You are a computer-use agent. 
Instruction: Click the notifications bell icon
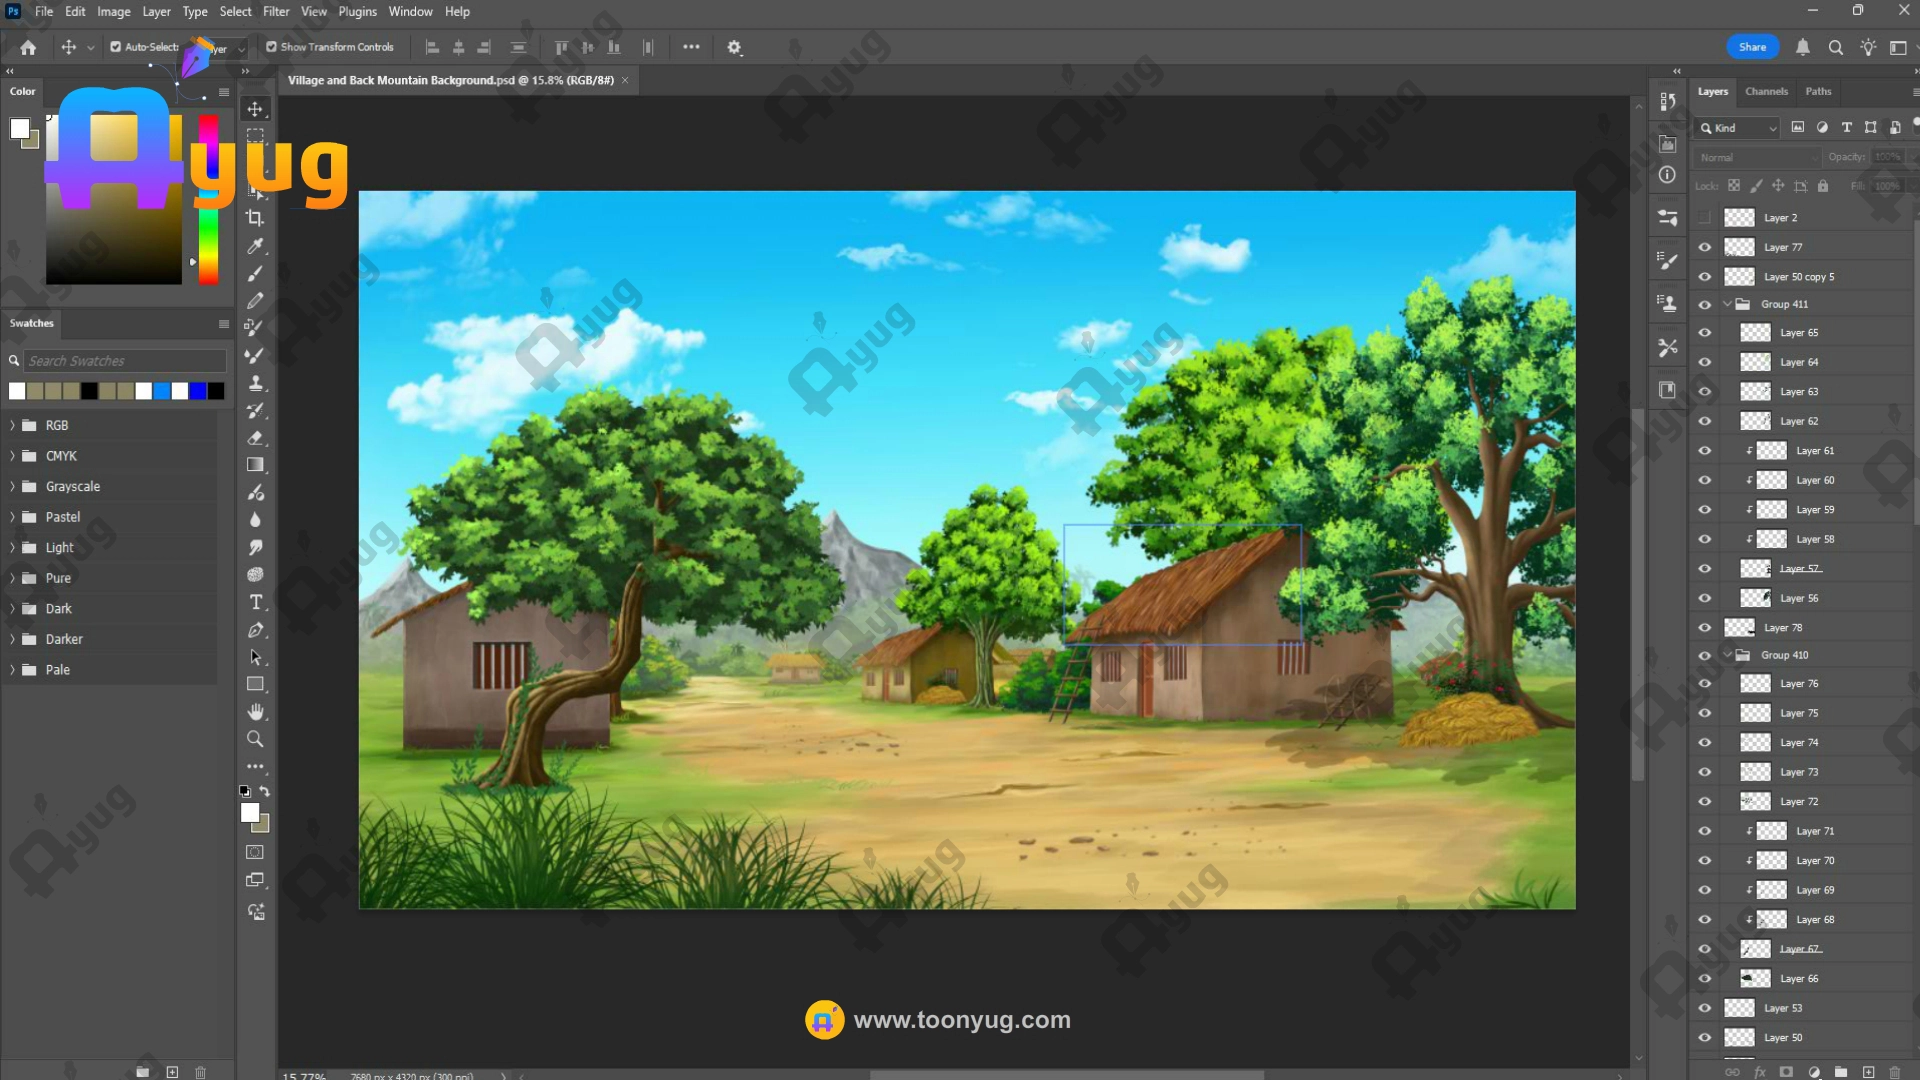click(1802, 47)
